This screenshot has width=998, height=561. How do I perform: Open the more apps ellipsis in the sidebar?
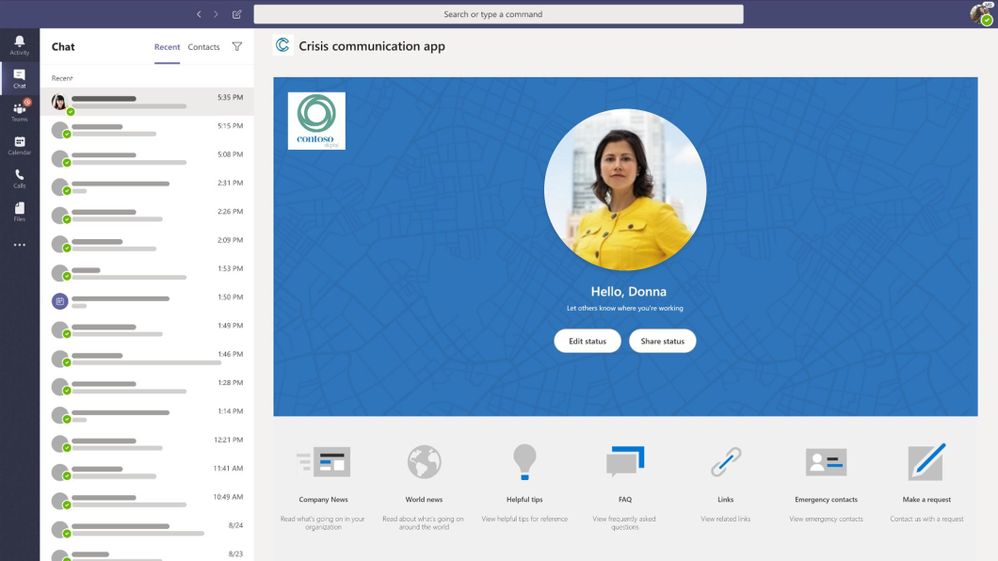(x=19, y=245)
